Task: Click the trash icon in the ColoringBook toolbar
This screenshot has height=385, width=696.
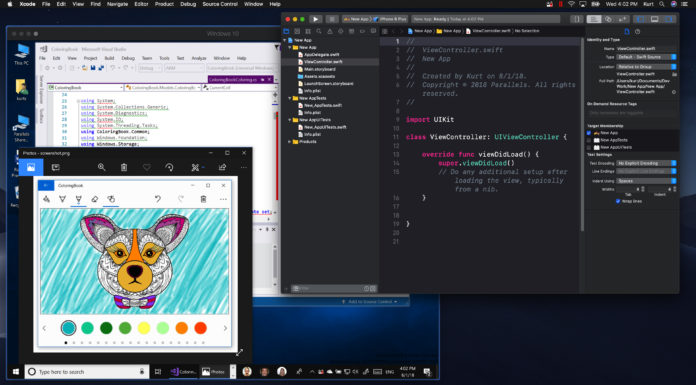Action: pyautogui.click(x=203, y=199)
